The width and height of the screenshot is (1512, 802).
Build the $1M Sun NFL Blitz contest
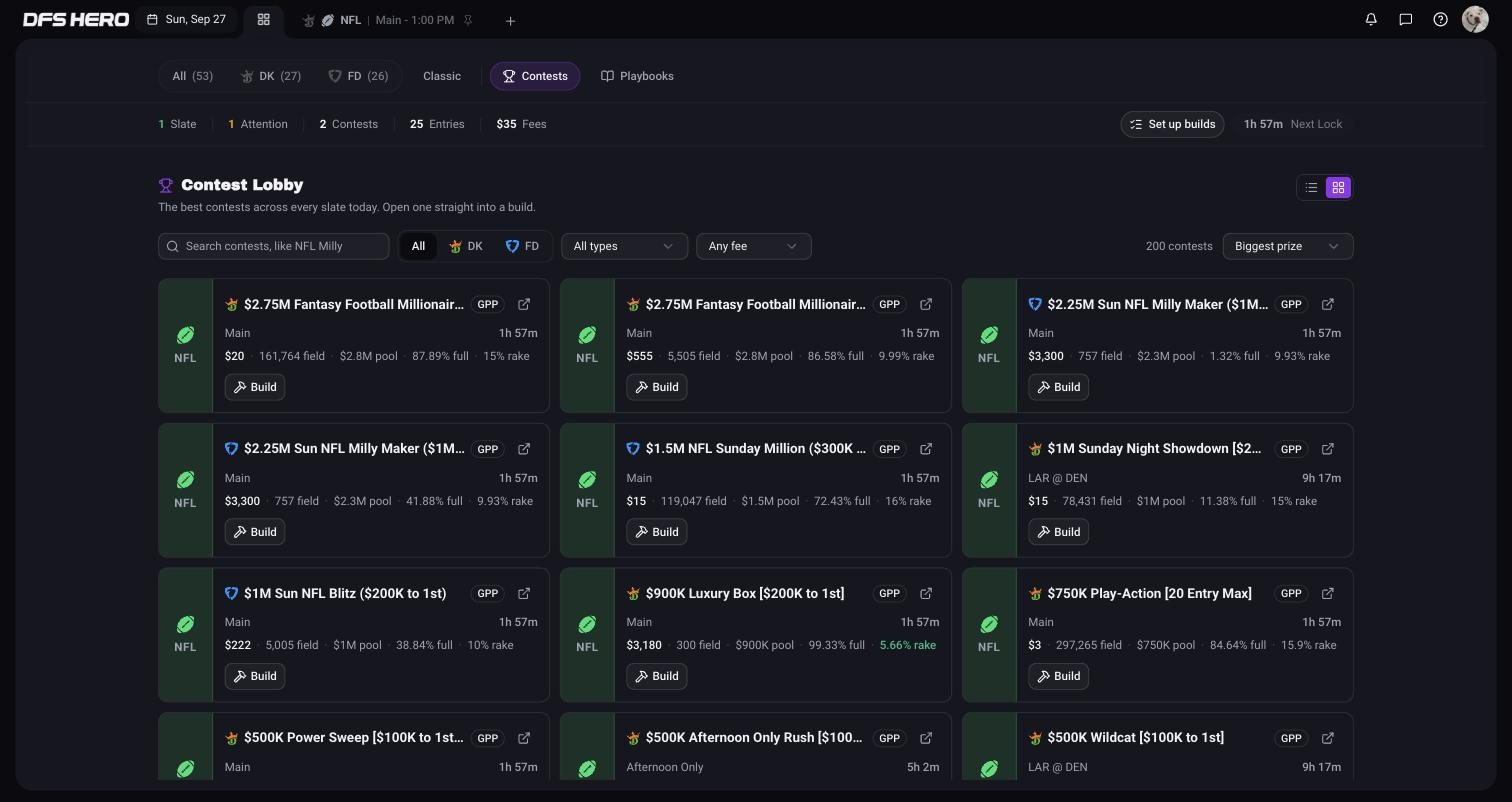(255, 676)
